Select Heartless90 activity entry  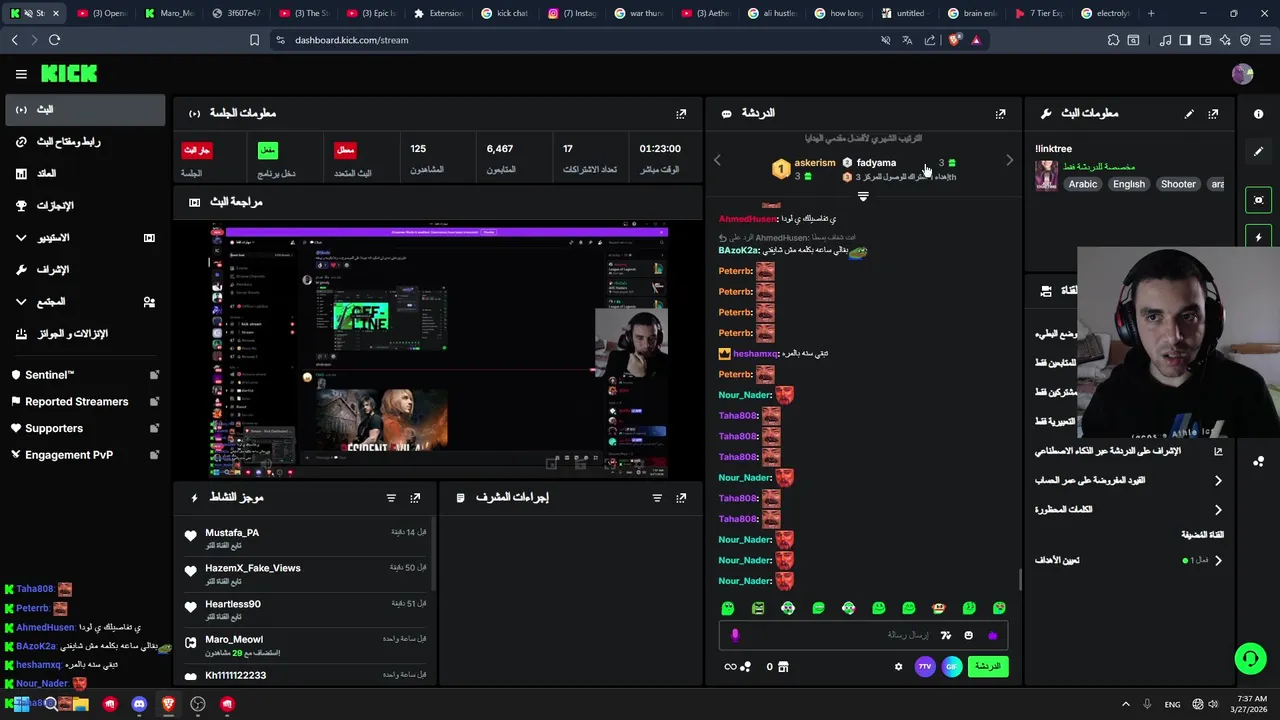point(306,610)
